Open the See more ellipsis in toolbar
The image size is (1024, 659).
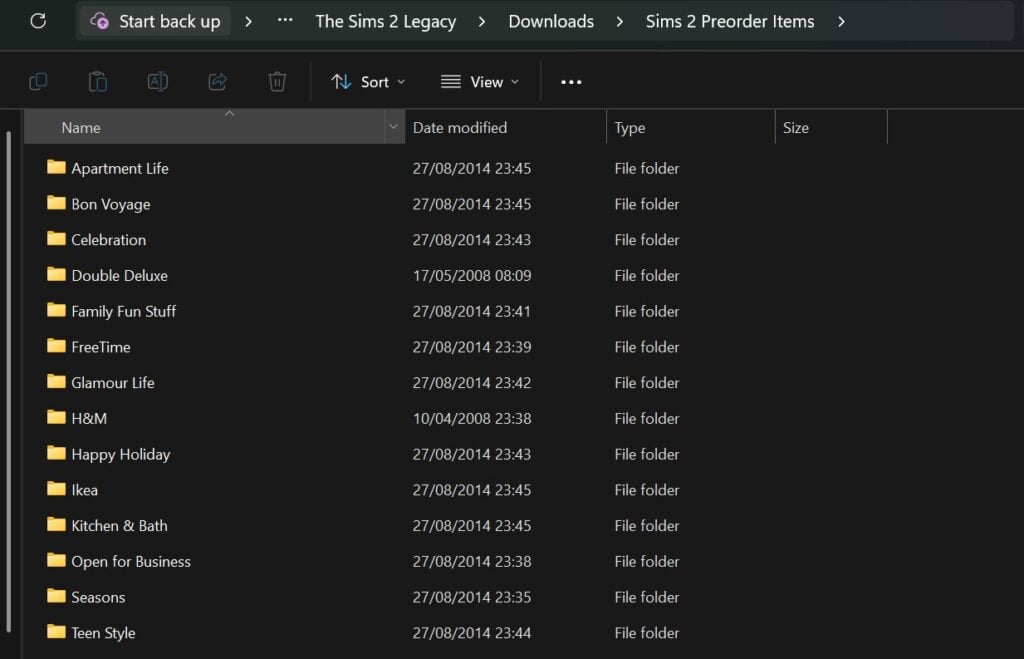tap(571, 82)
